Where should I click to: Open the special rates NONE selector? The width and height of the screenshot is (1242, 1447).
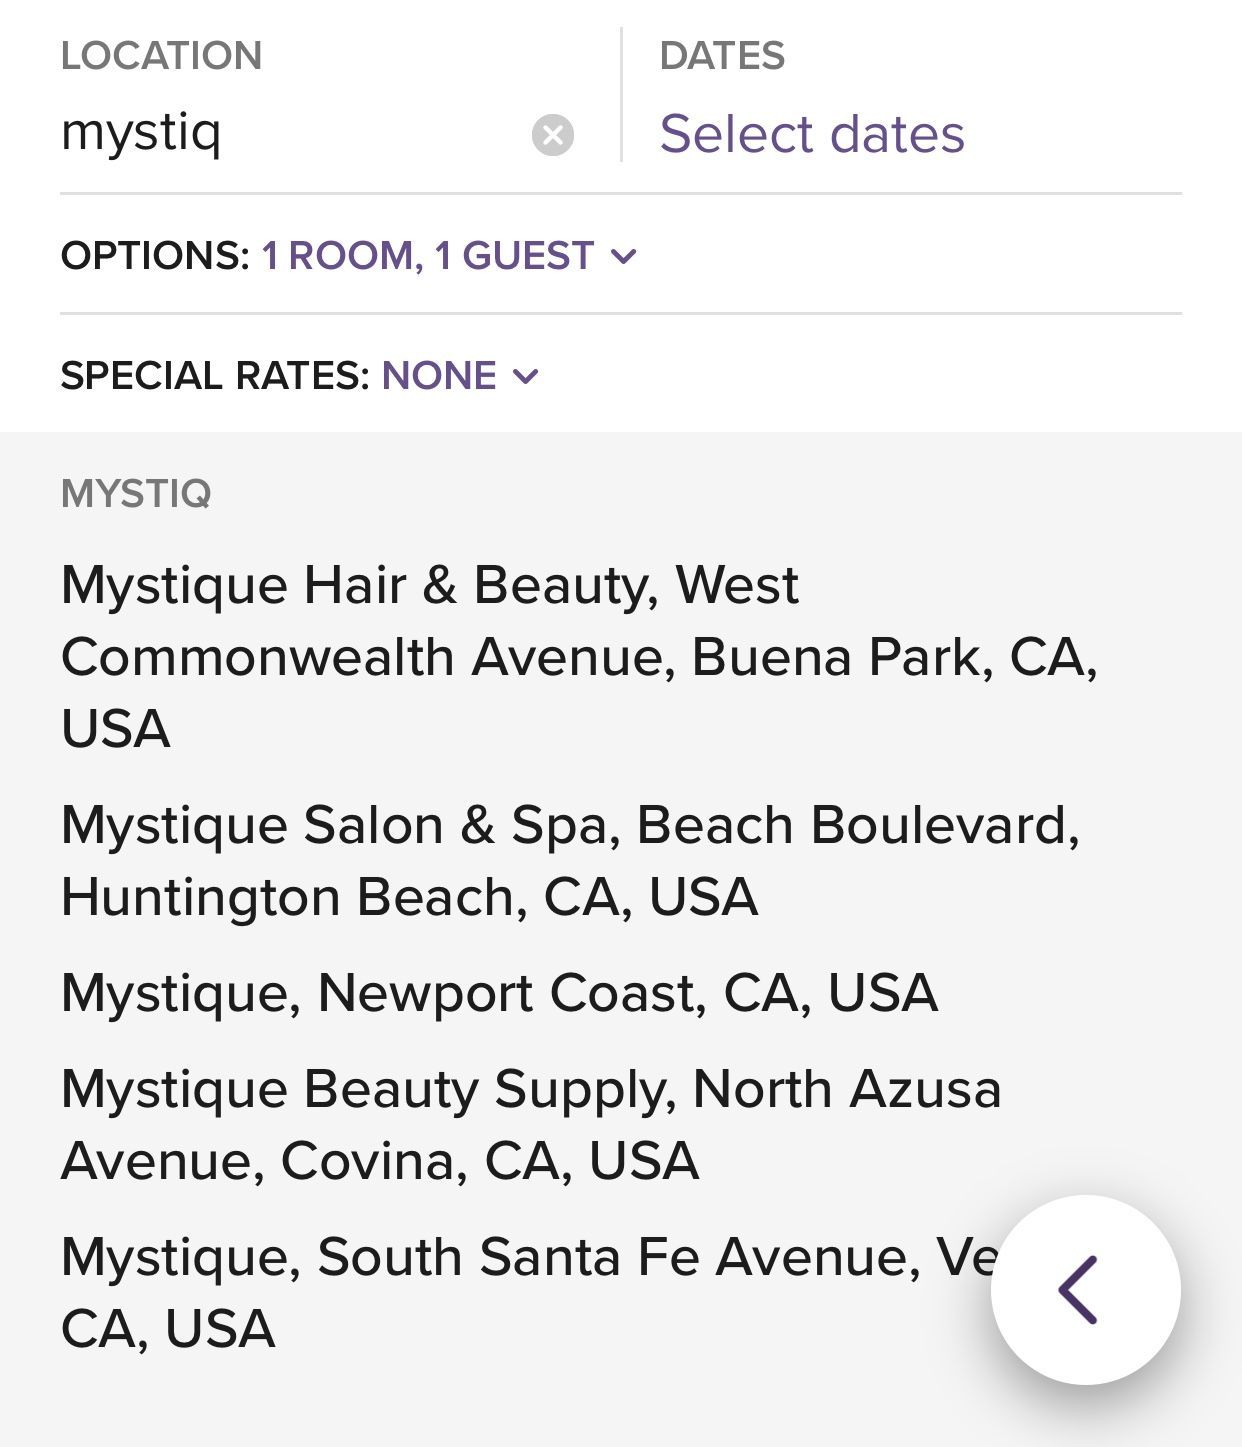click(x=439, y=376)
